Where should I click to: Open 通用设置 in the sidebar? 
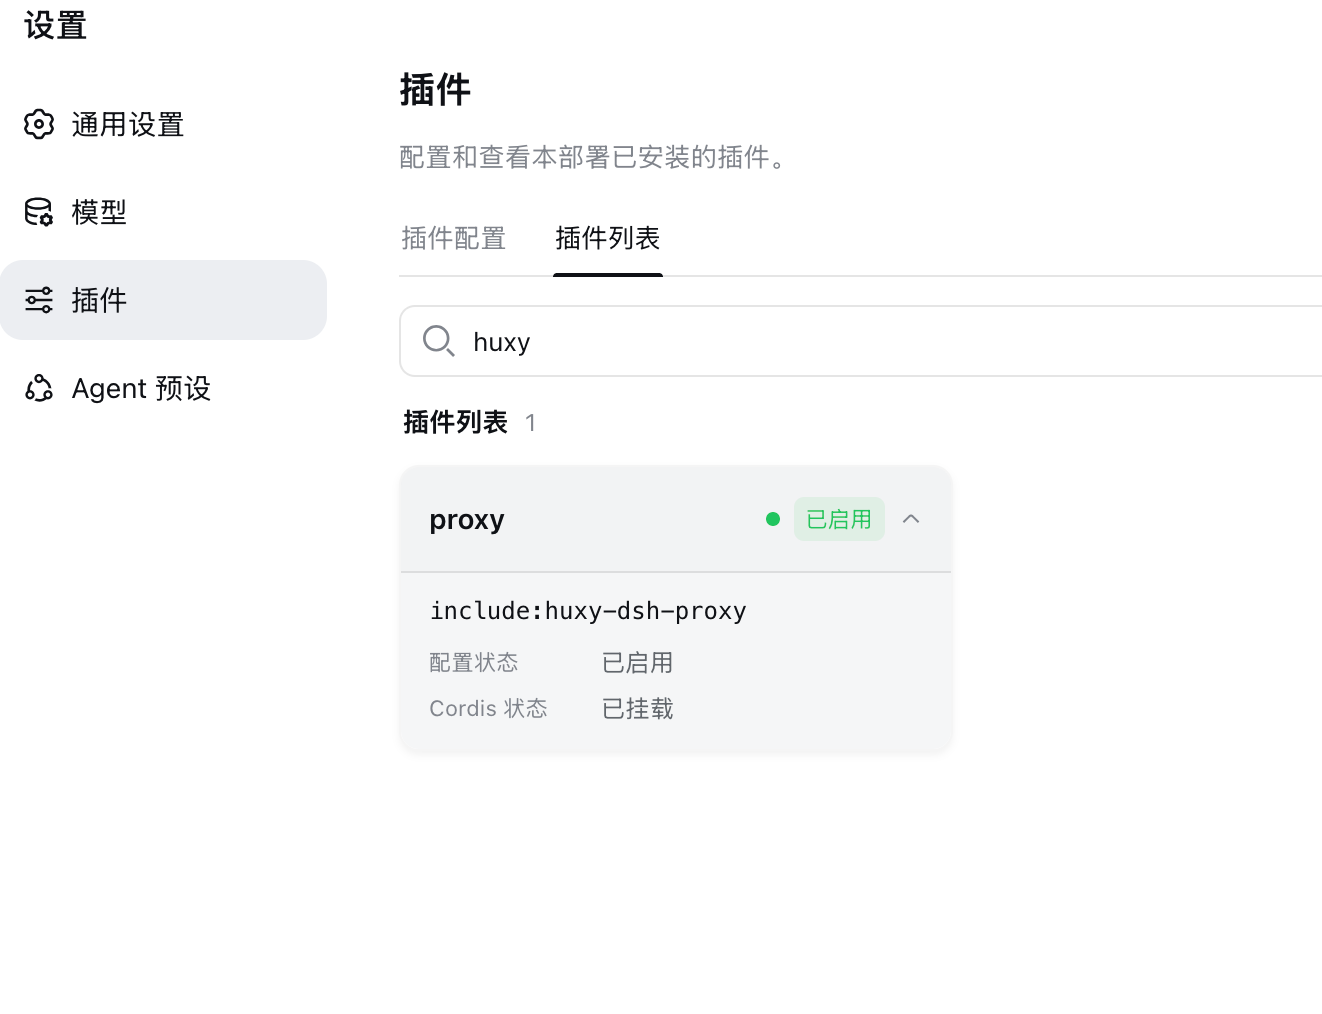click(163, 124)
